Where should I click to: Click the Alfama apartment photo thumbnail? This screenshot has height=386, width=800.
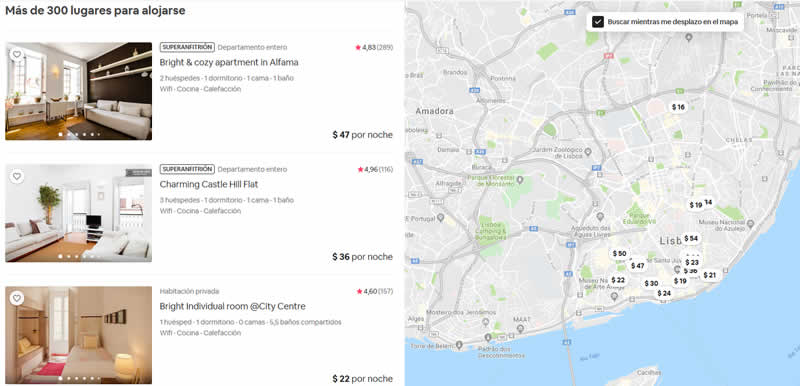[x=79, y=91]
